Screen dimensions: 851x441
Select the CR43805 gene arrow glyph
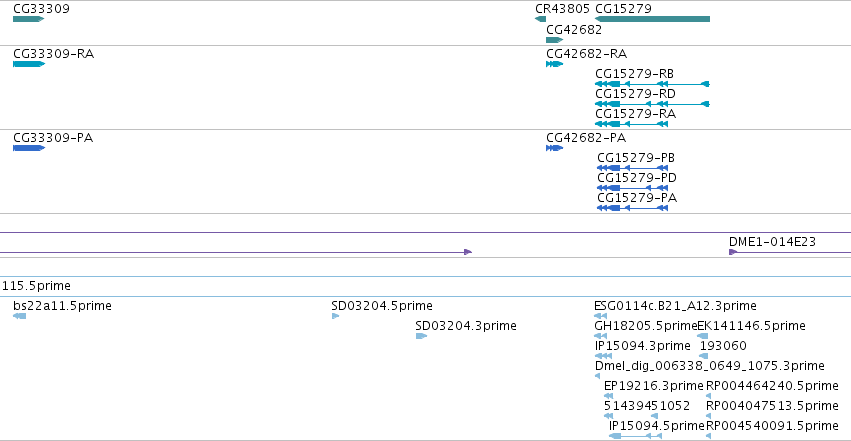pyautogui.click(x=541, y=19)
